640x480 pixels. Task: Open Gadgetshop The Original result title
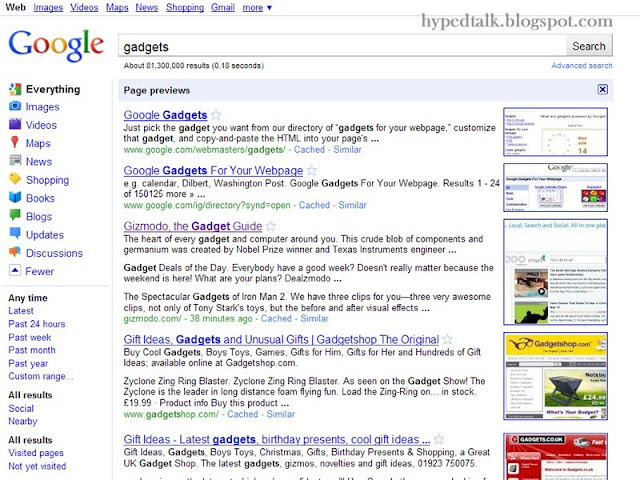point(281,339)
